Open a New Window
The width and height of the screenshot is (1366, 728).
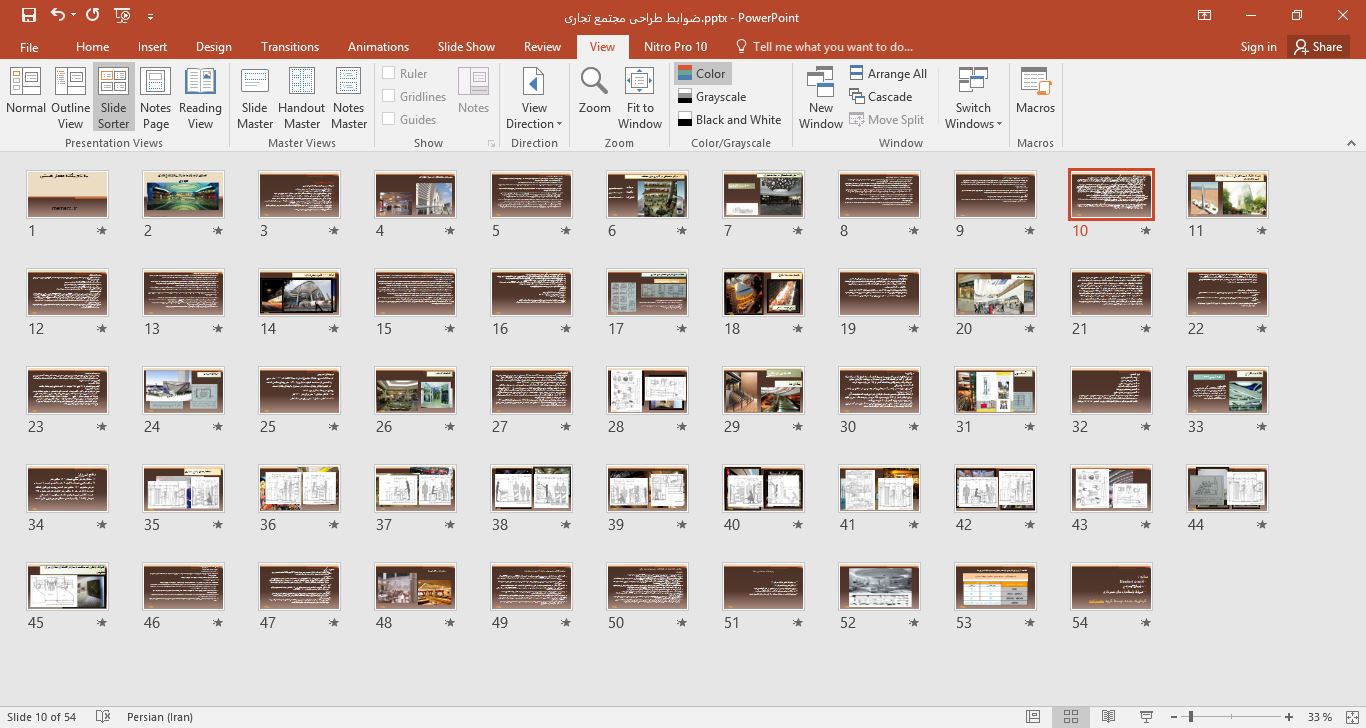[820, 97]
